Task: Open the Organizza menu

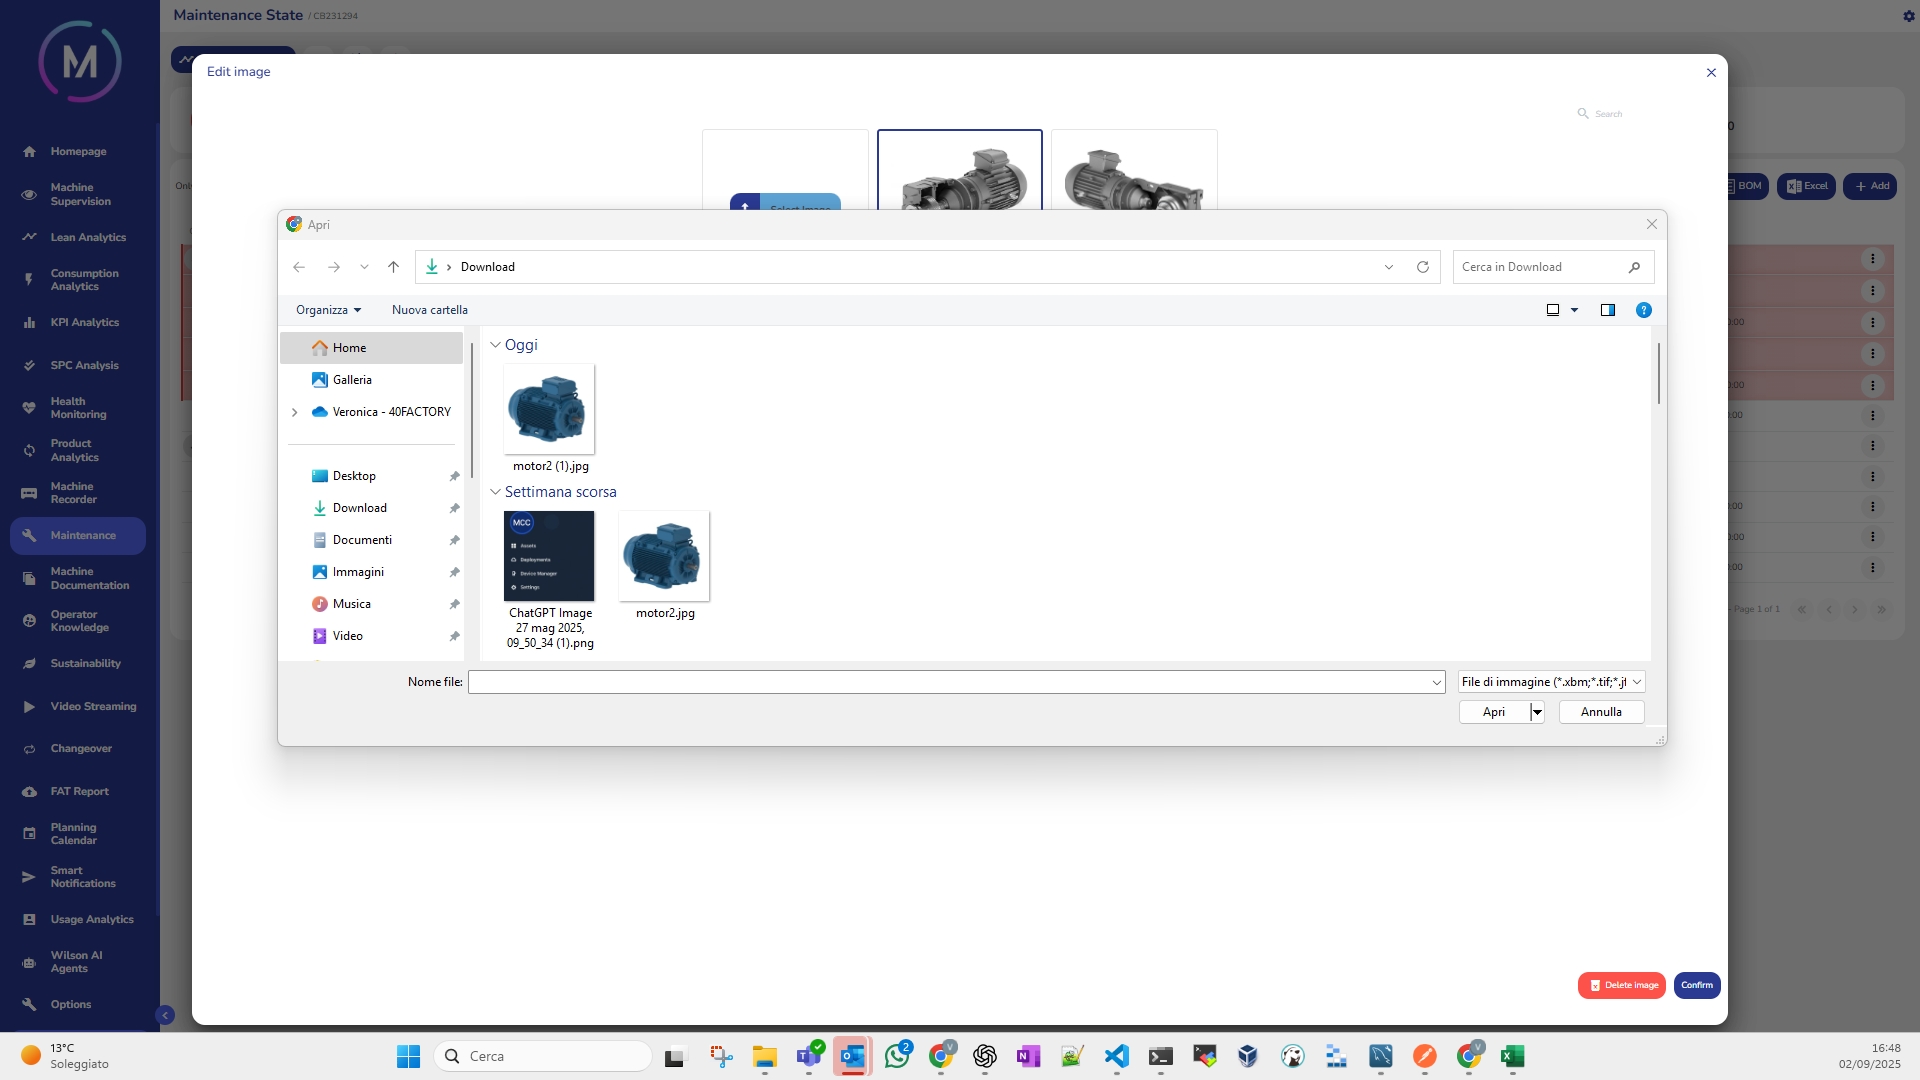Action: pos(328,310)
